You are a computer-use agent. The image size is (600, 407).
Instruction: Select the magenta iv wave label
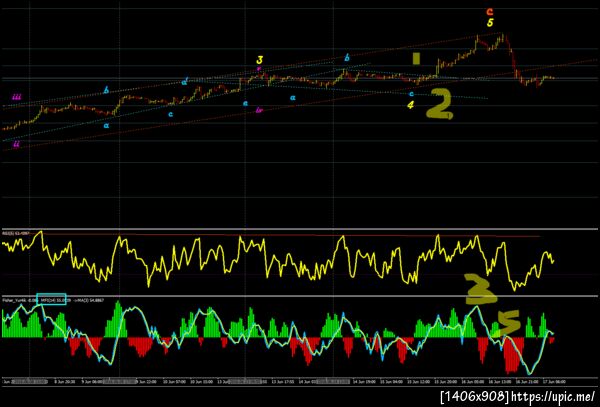tap(259, 111)
